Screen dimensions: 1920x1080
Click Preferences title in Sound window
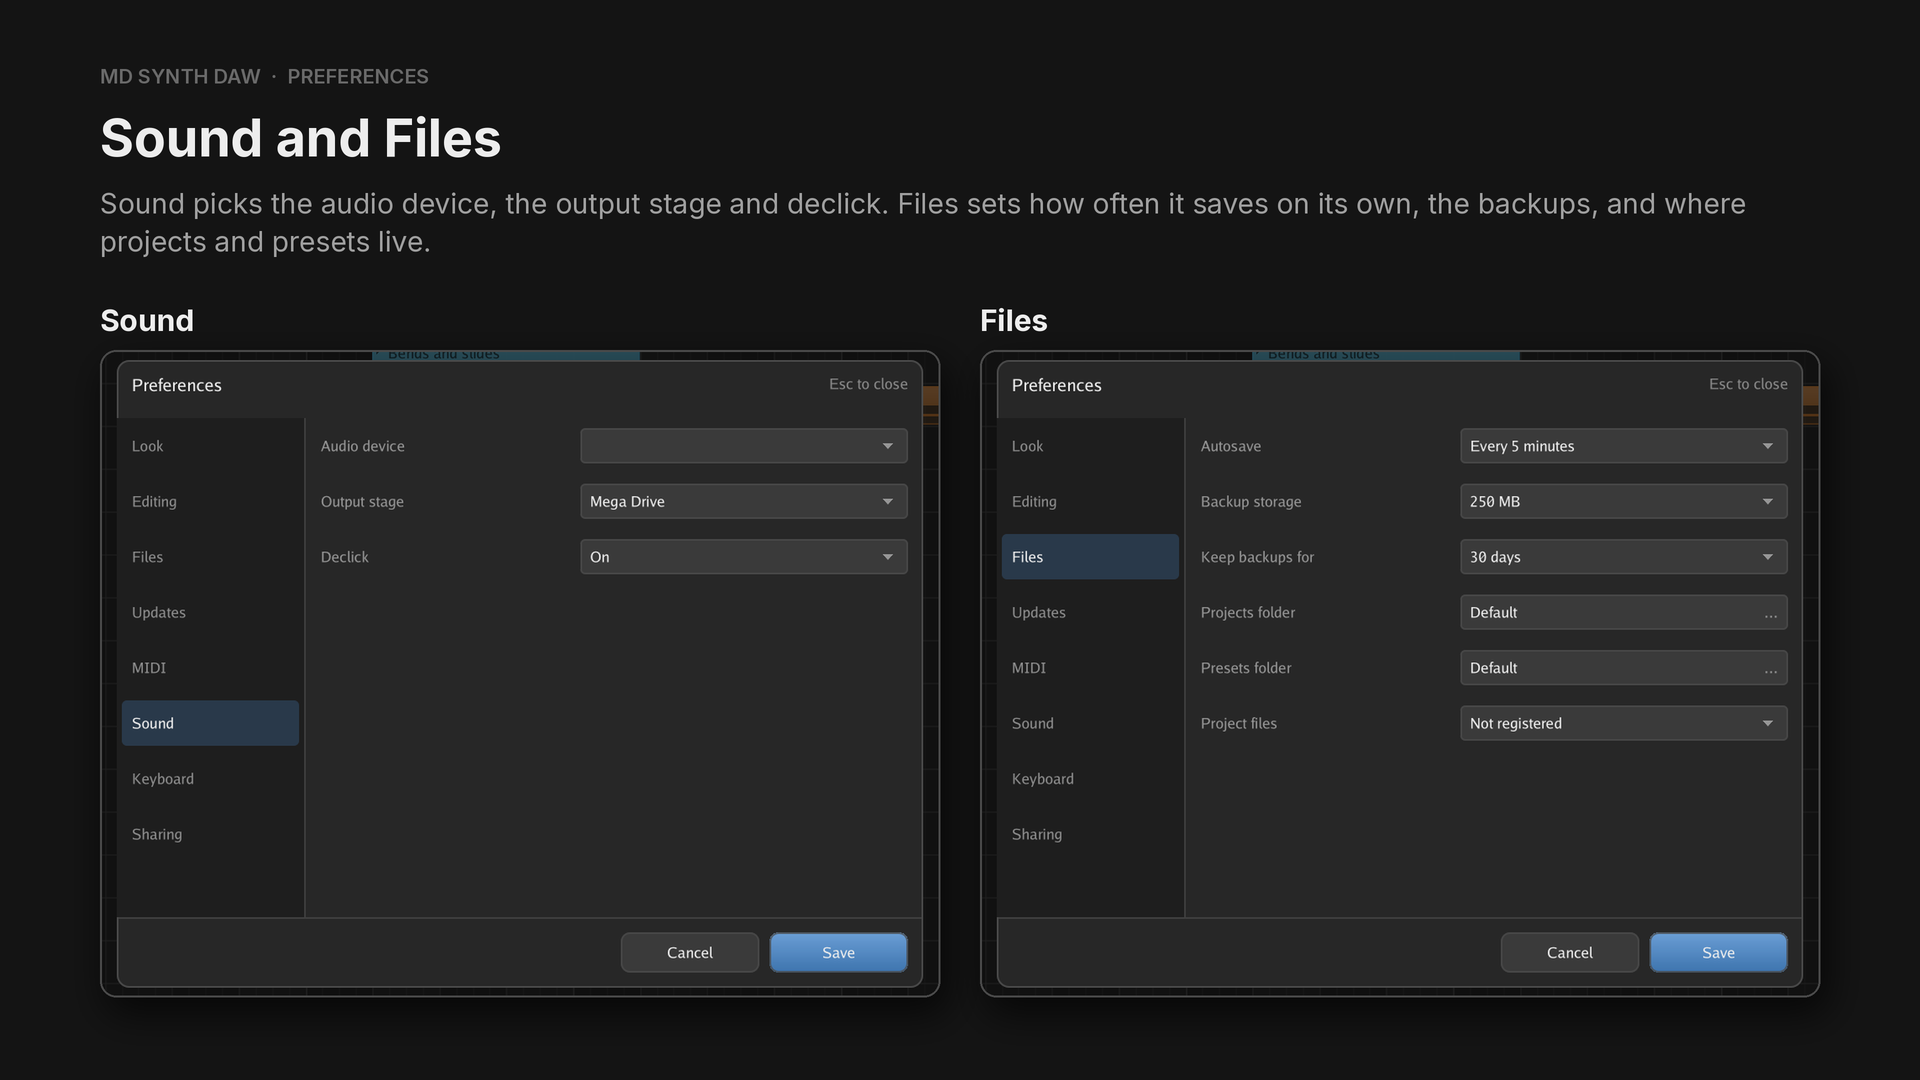176,385
